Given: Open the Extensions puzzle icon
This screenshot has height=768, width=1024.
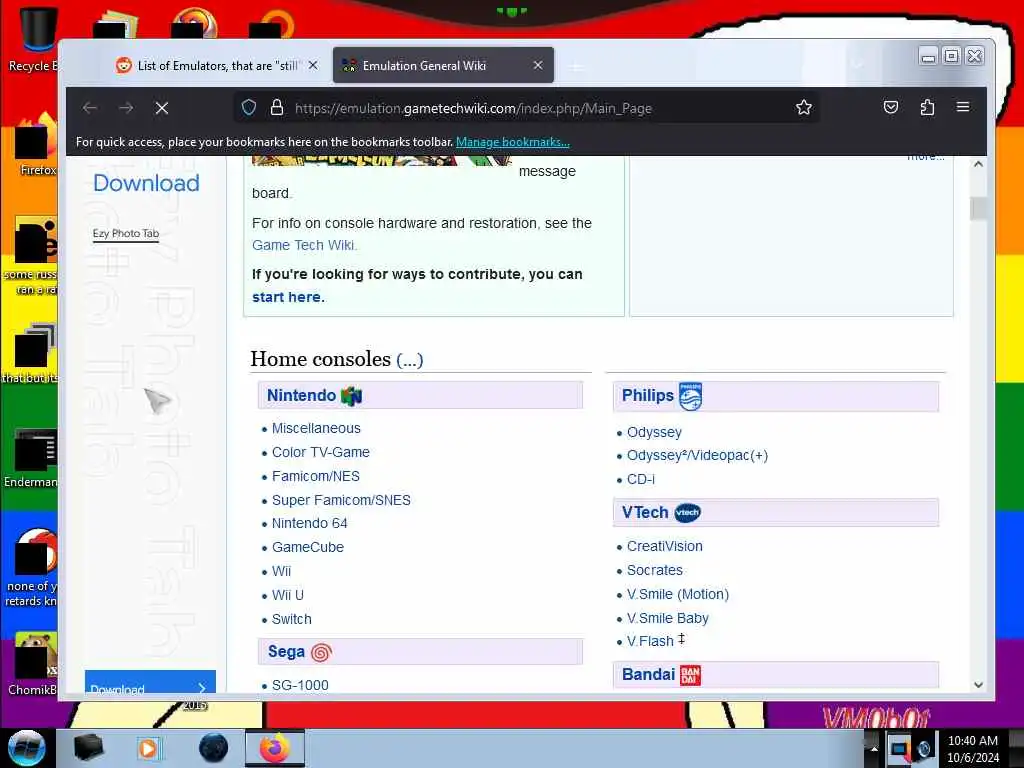Looking at the screenshot, I should click(x=927, y=107).
